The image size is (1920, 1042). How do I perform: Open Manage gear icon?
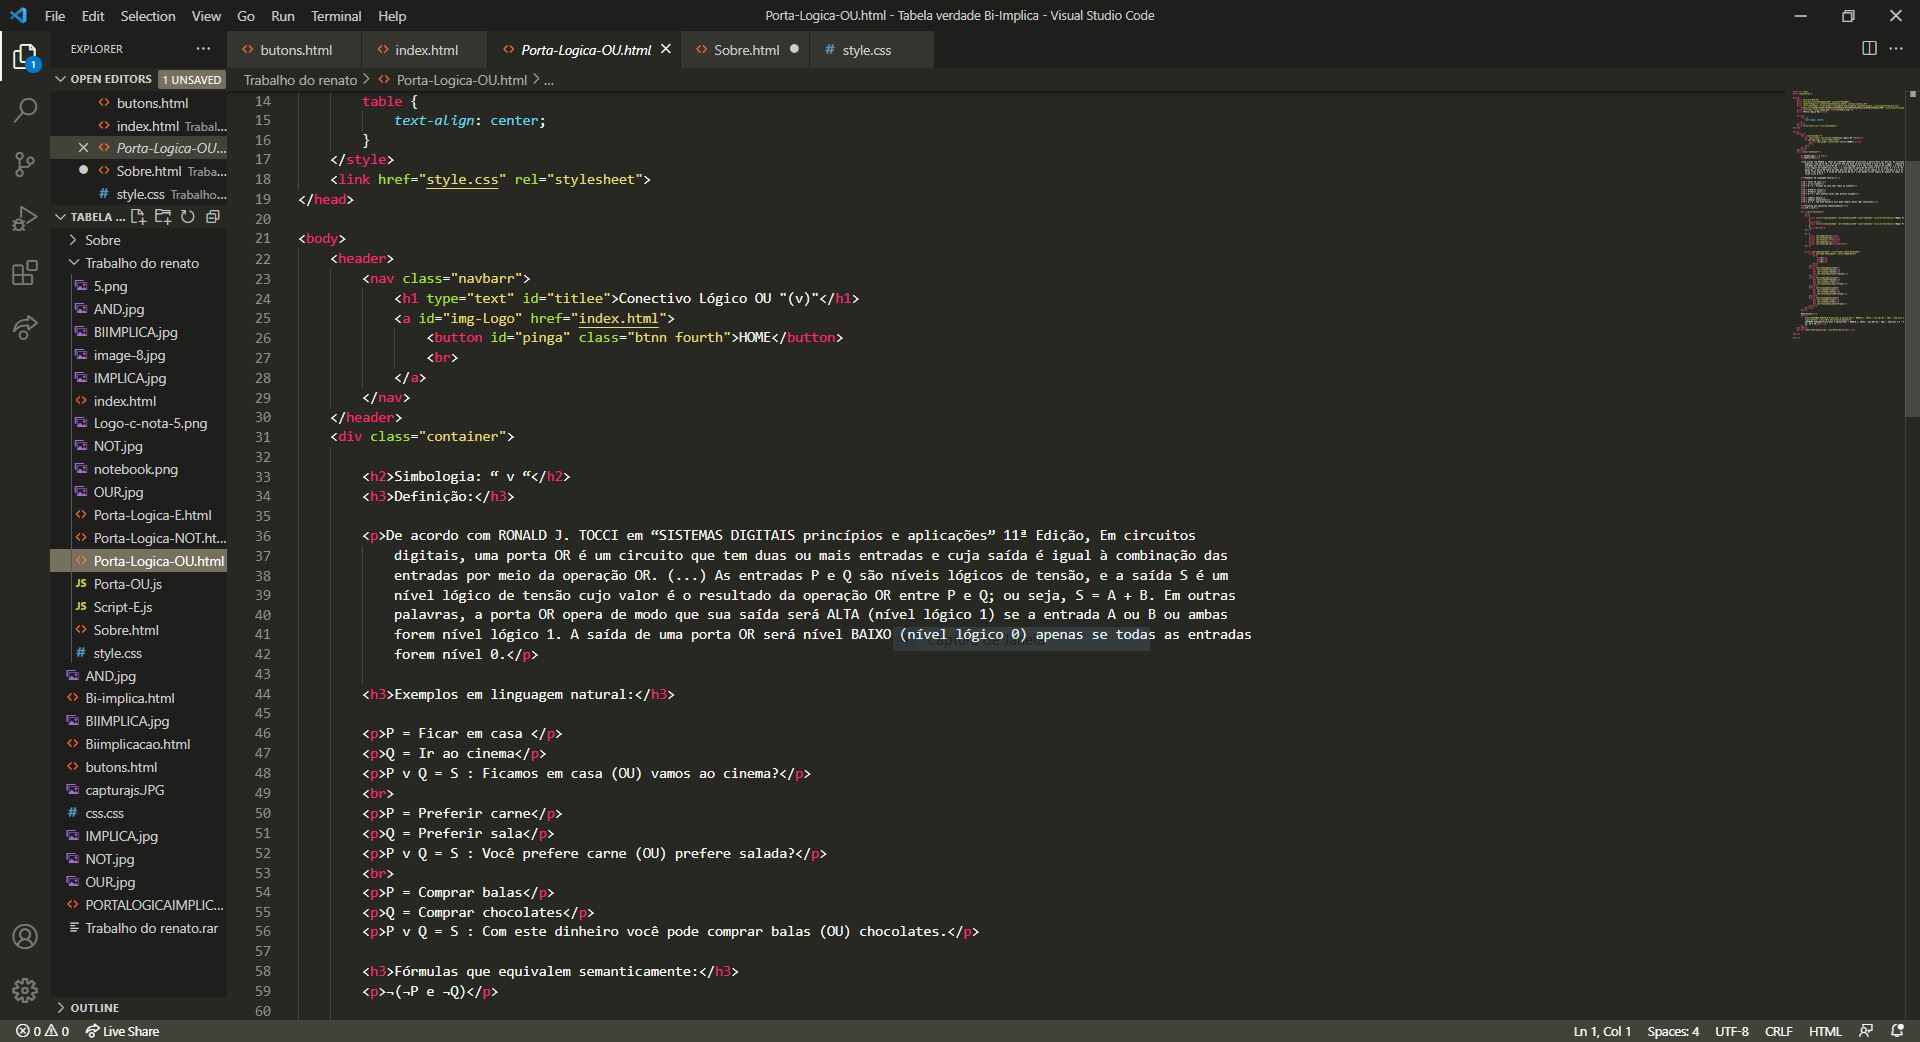(25, 990)
